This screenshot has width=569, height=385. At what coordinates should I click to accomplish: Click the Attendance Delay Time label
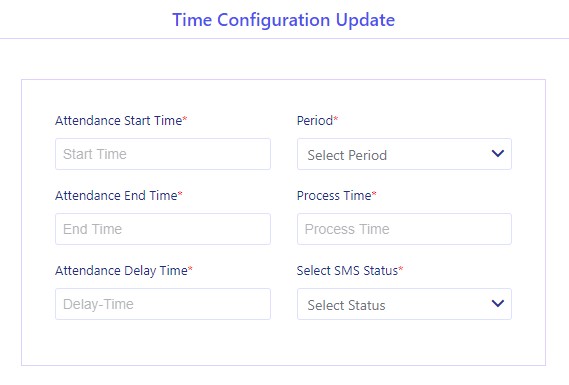pos(121,271)
